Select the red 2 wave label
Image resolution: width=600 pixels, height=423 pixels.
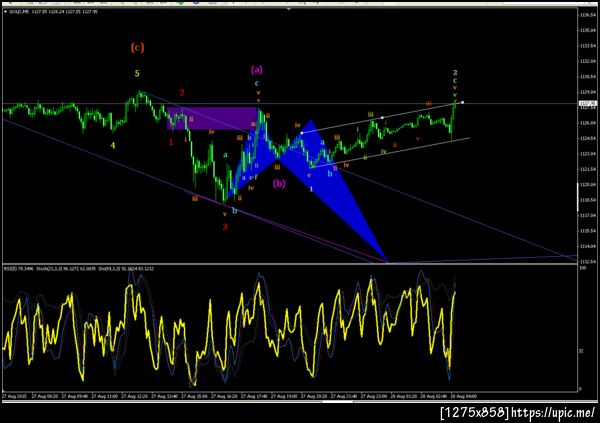click(x=182, y=92)
